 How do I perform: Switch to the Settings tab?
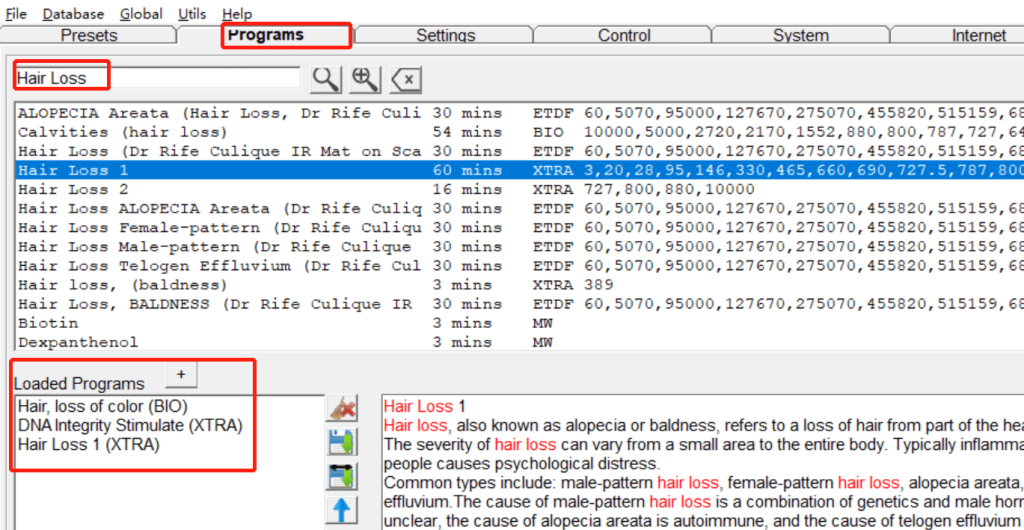point(445,36)
